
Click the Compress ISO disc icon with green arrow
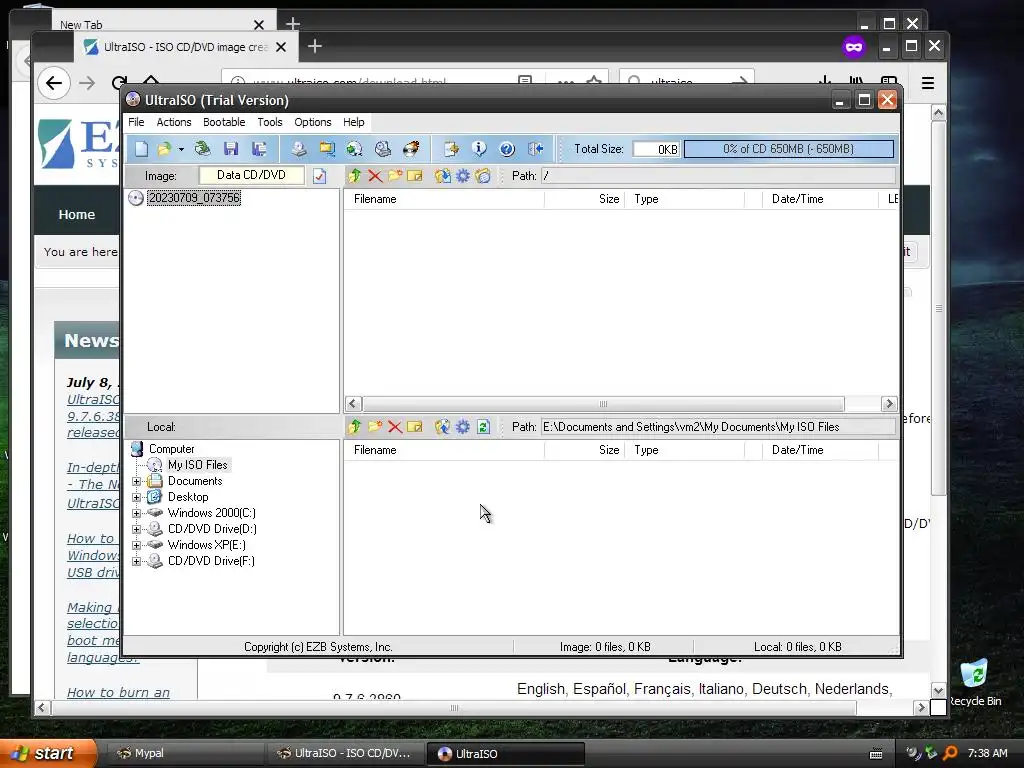pyautogui.click(x=355, y=149)
